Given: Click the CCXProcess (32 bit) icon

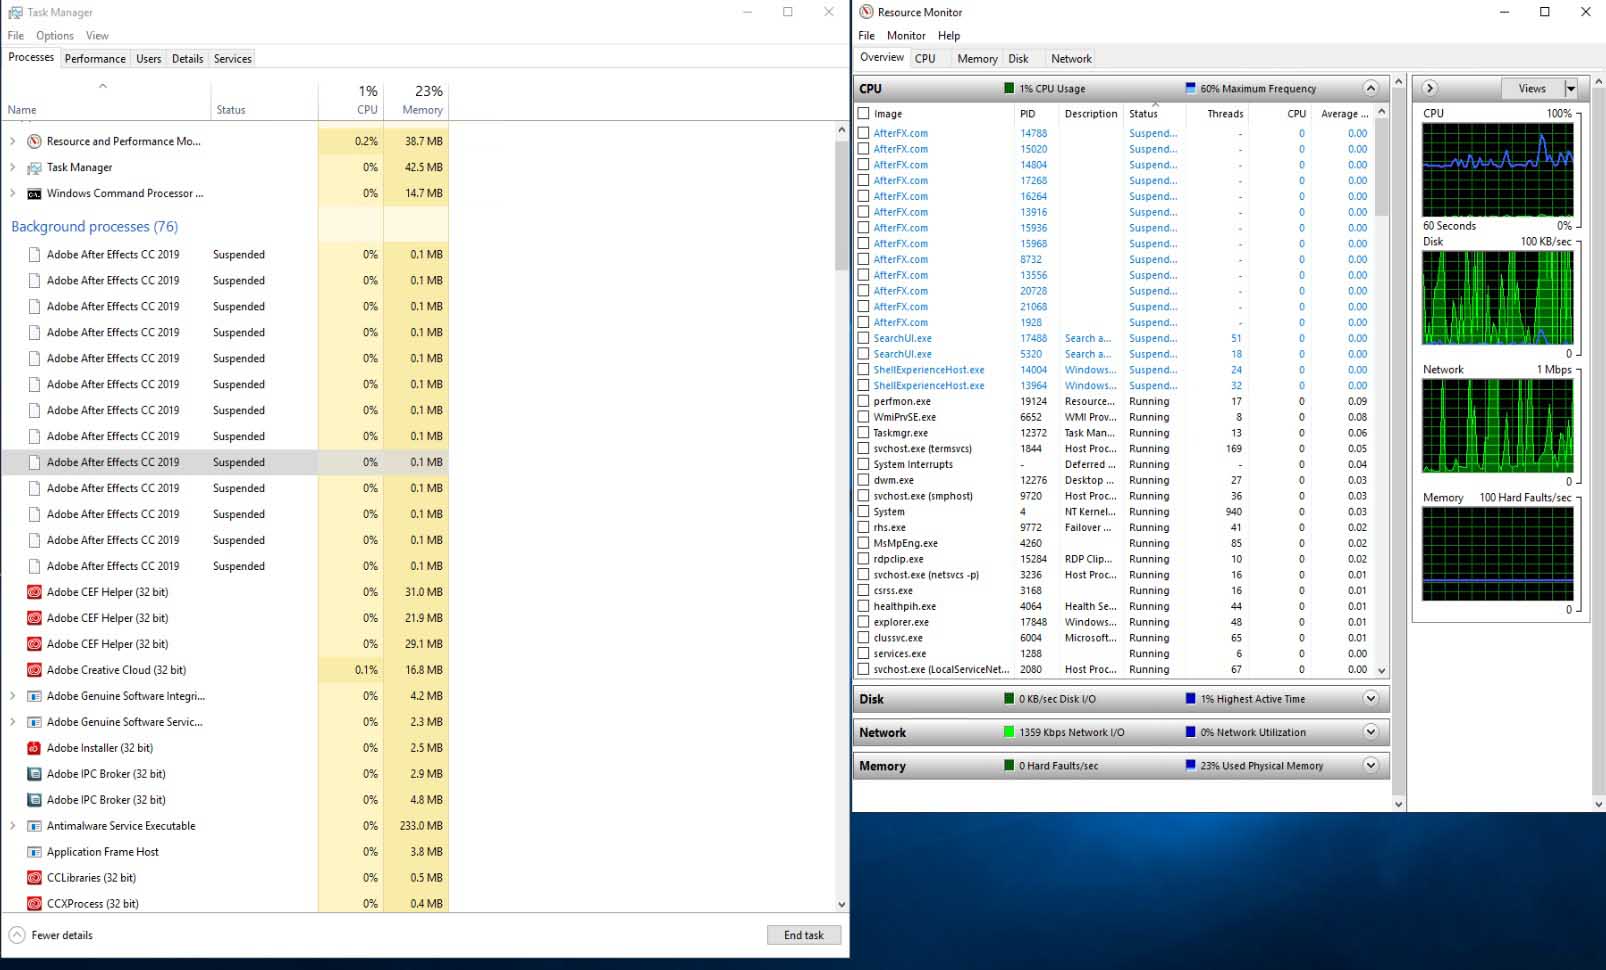Looking at the screenshot, I should coord(34,904).
